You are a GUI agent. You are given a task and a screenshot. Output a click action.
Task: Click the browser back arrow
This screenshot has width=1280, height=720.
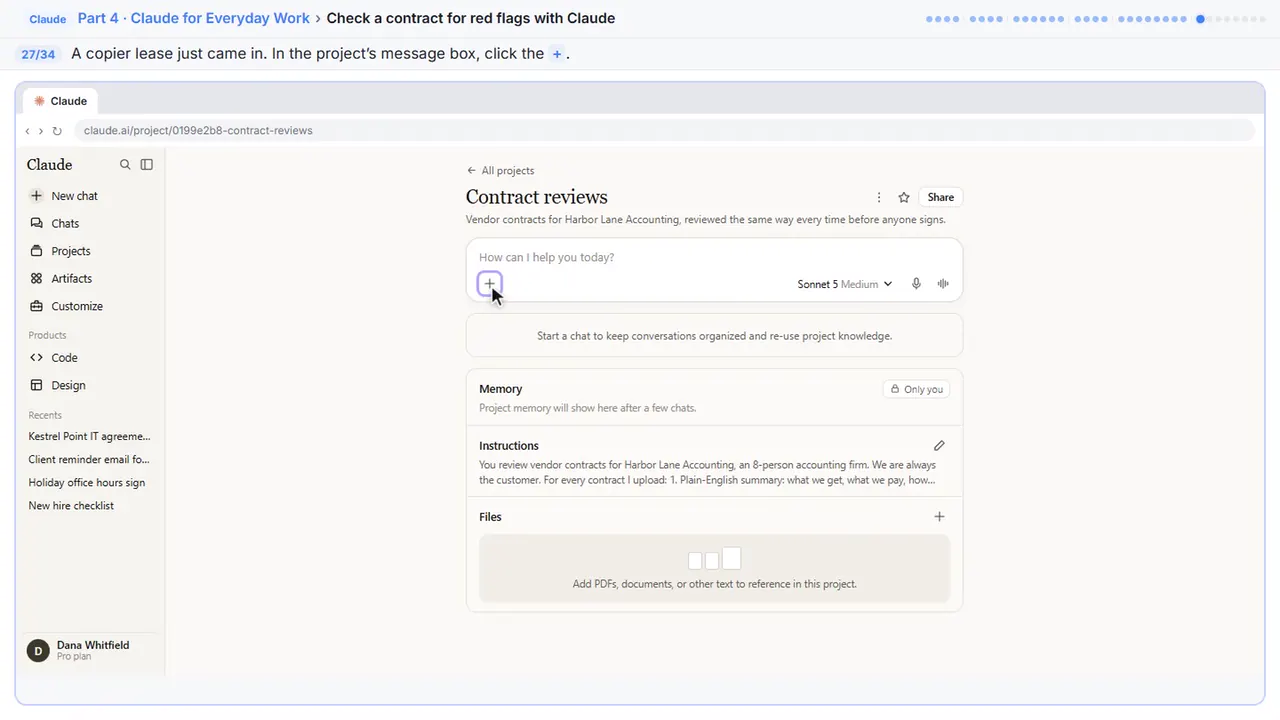[x=27, y=131]
